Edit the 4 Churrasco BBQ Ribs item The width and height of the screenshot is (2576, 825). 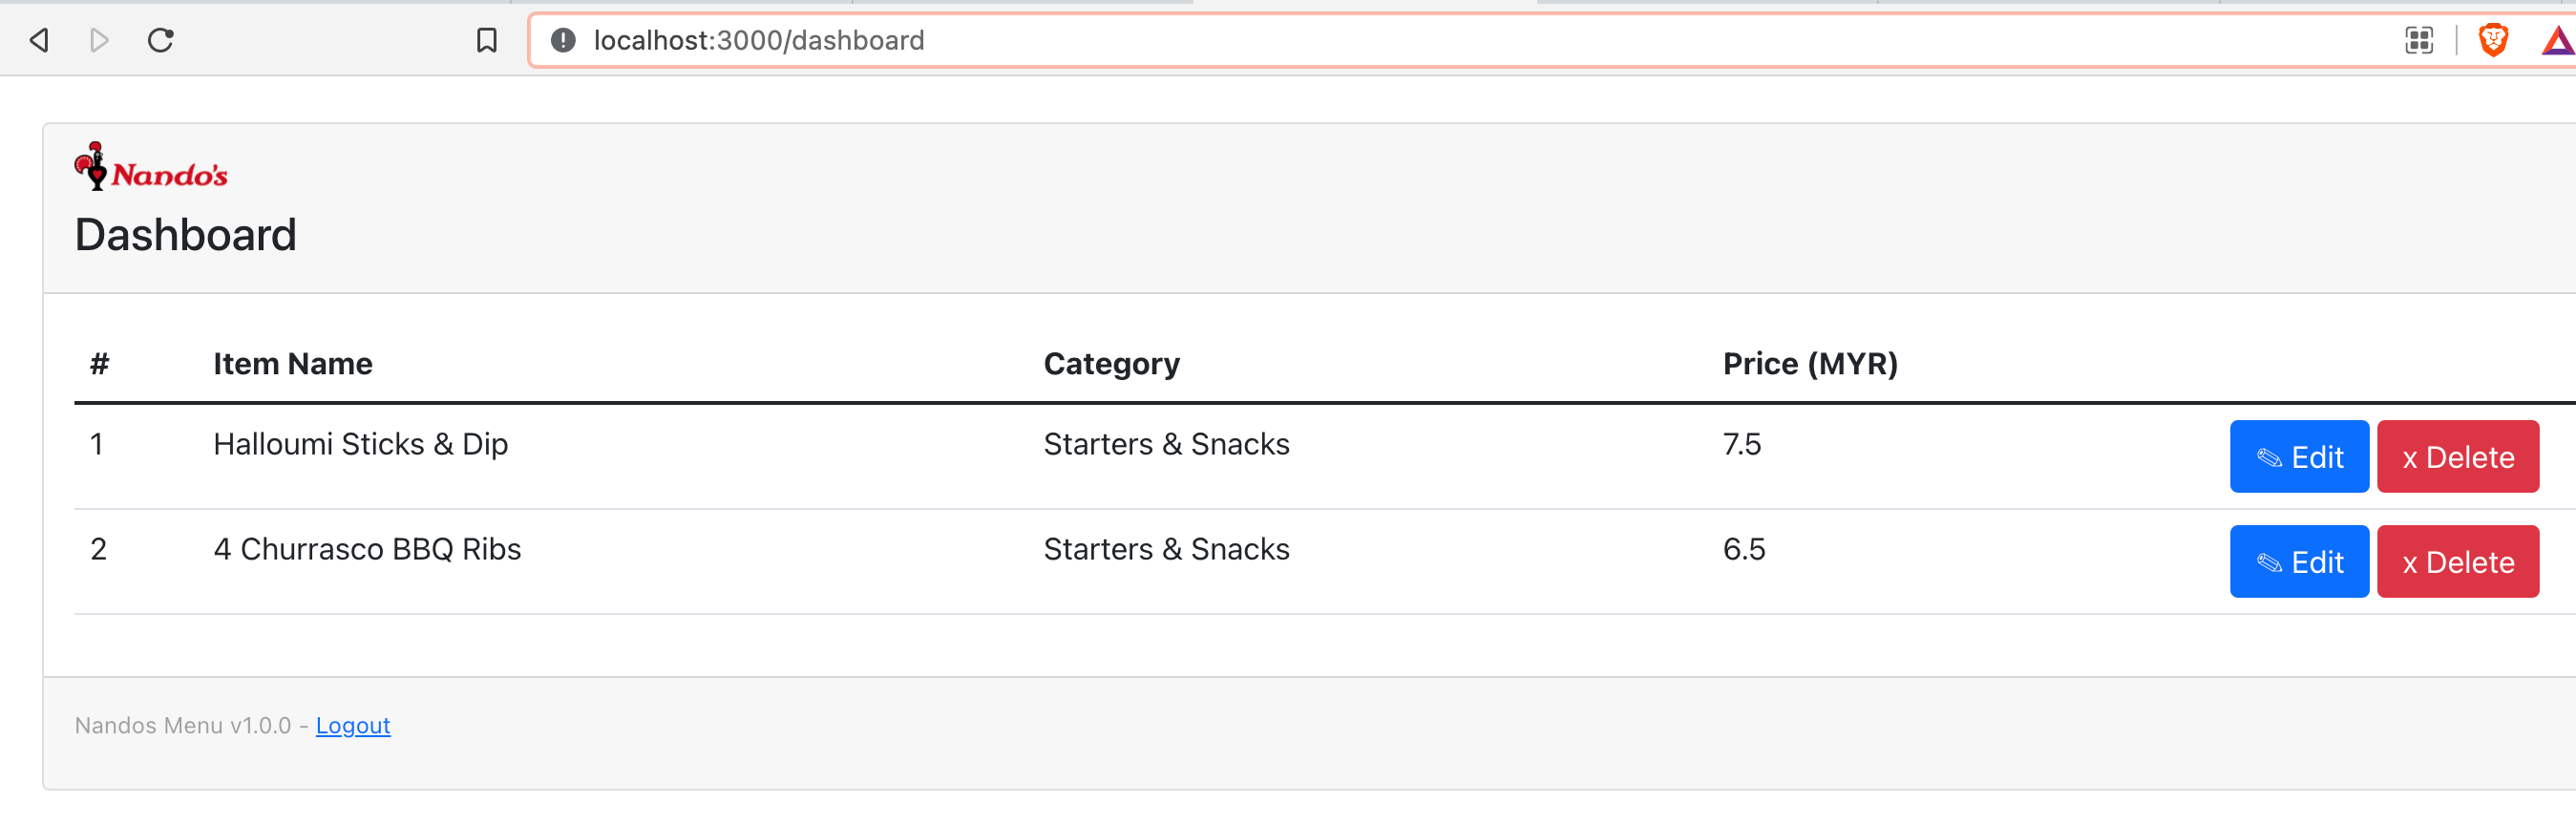2298,562
